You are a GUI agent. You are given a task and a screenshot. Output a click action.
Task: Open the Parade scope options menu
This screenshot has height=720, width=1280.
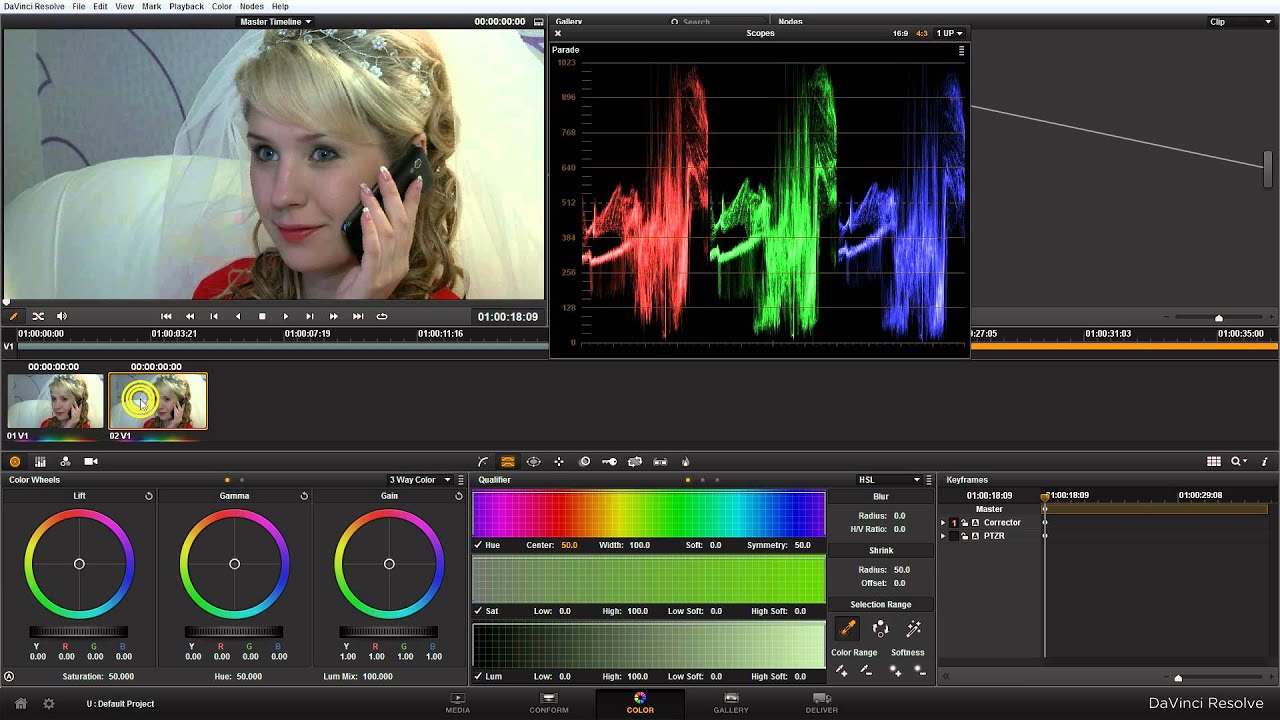point(961,50)
